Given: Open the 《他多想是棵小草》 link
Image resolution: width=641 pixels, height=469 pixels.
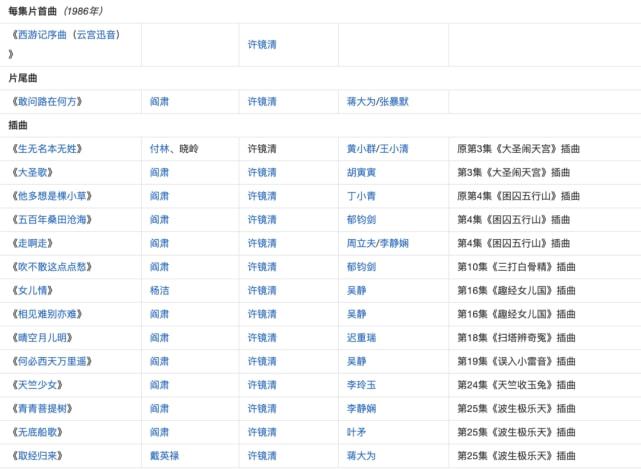Looking at the screenshot, I should pos(52,196).
